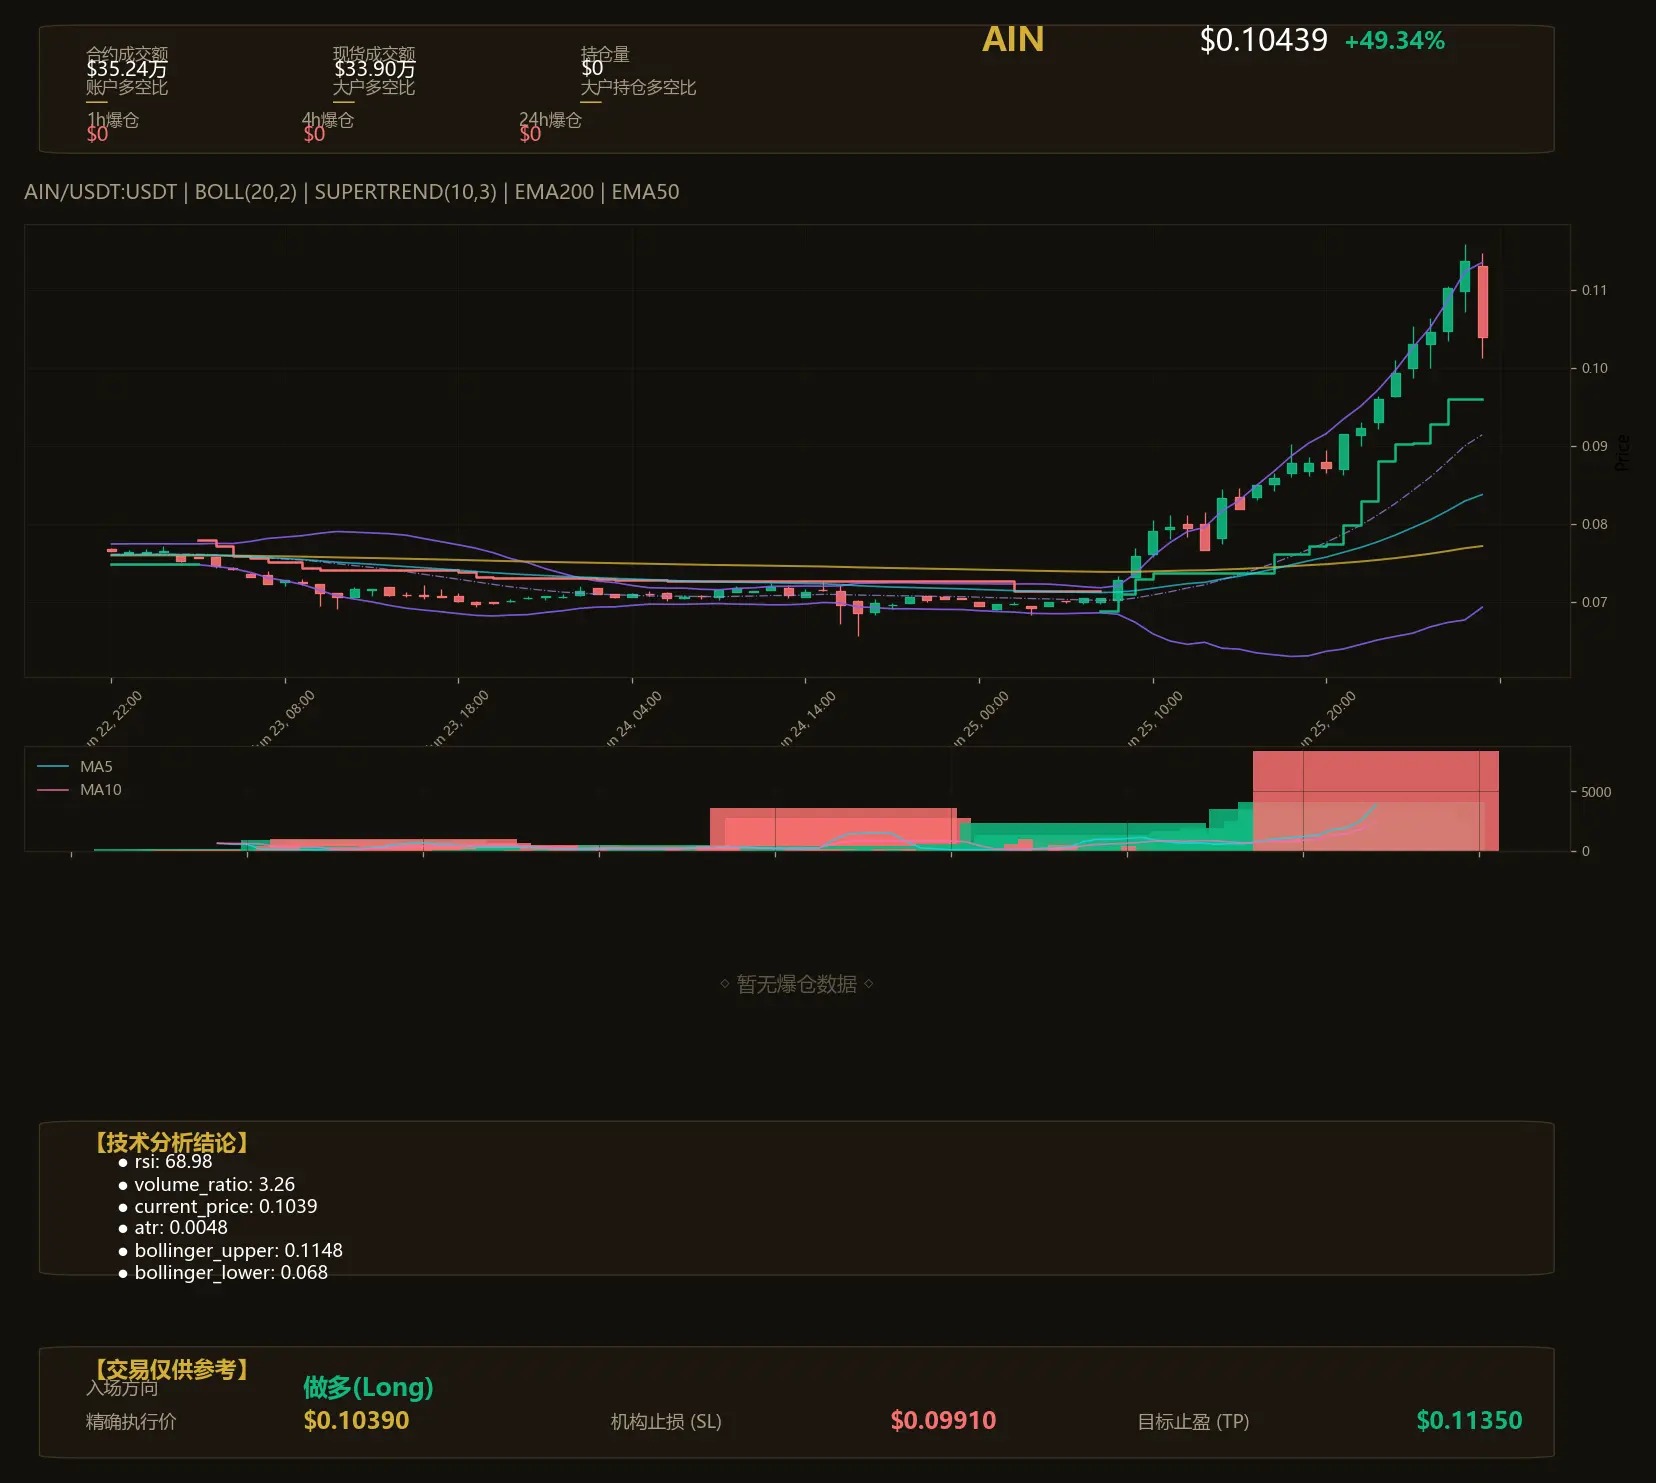Click the 账户多空比 label
Screen dimensions: 1656x1483
pyautogui.click(x=127, y=87)
